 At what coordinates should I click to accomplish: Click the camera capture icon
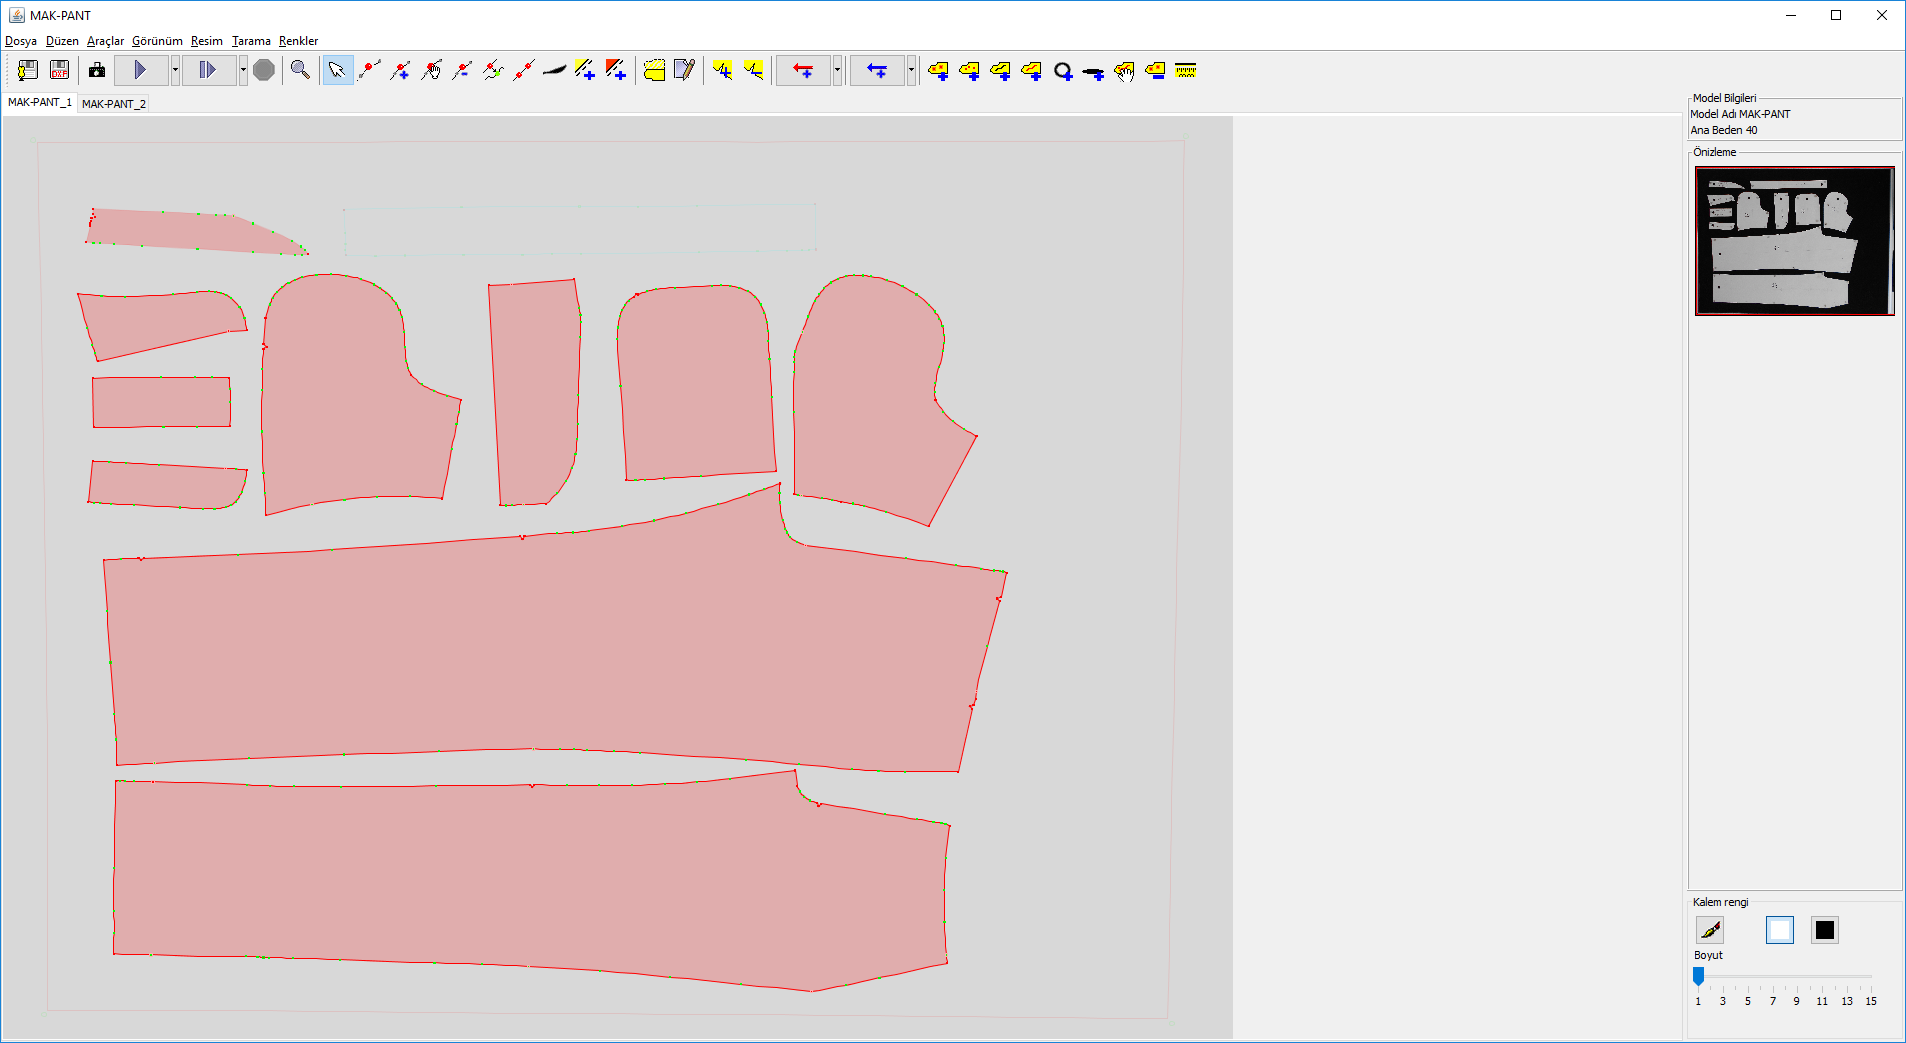pyautogui.click(x=97, y=70)
